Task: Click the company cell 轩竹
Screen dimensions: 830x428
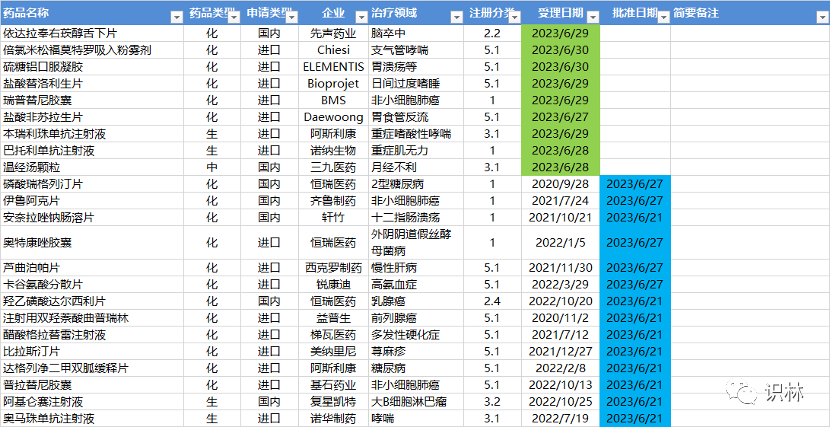Action: (333, 217)
